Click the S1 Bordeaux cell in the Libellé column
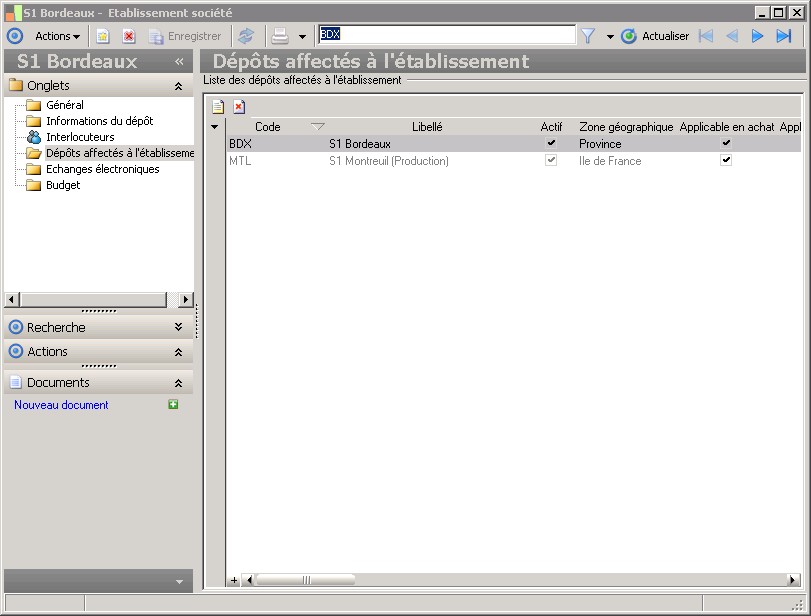Viewport: 811px width, 616px height. click(x=360, y=144)
